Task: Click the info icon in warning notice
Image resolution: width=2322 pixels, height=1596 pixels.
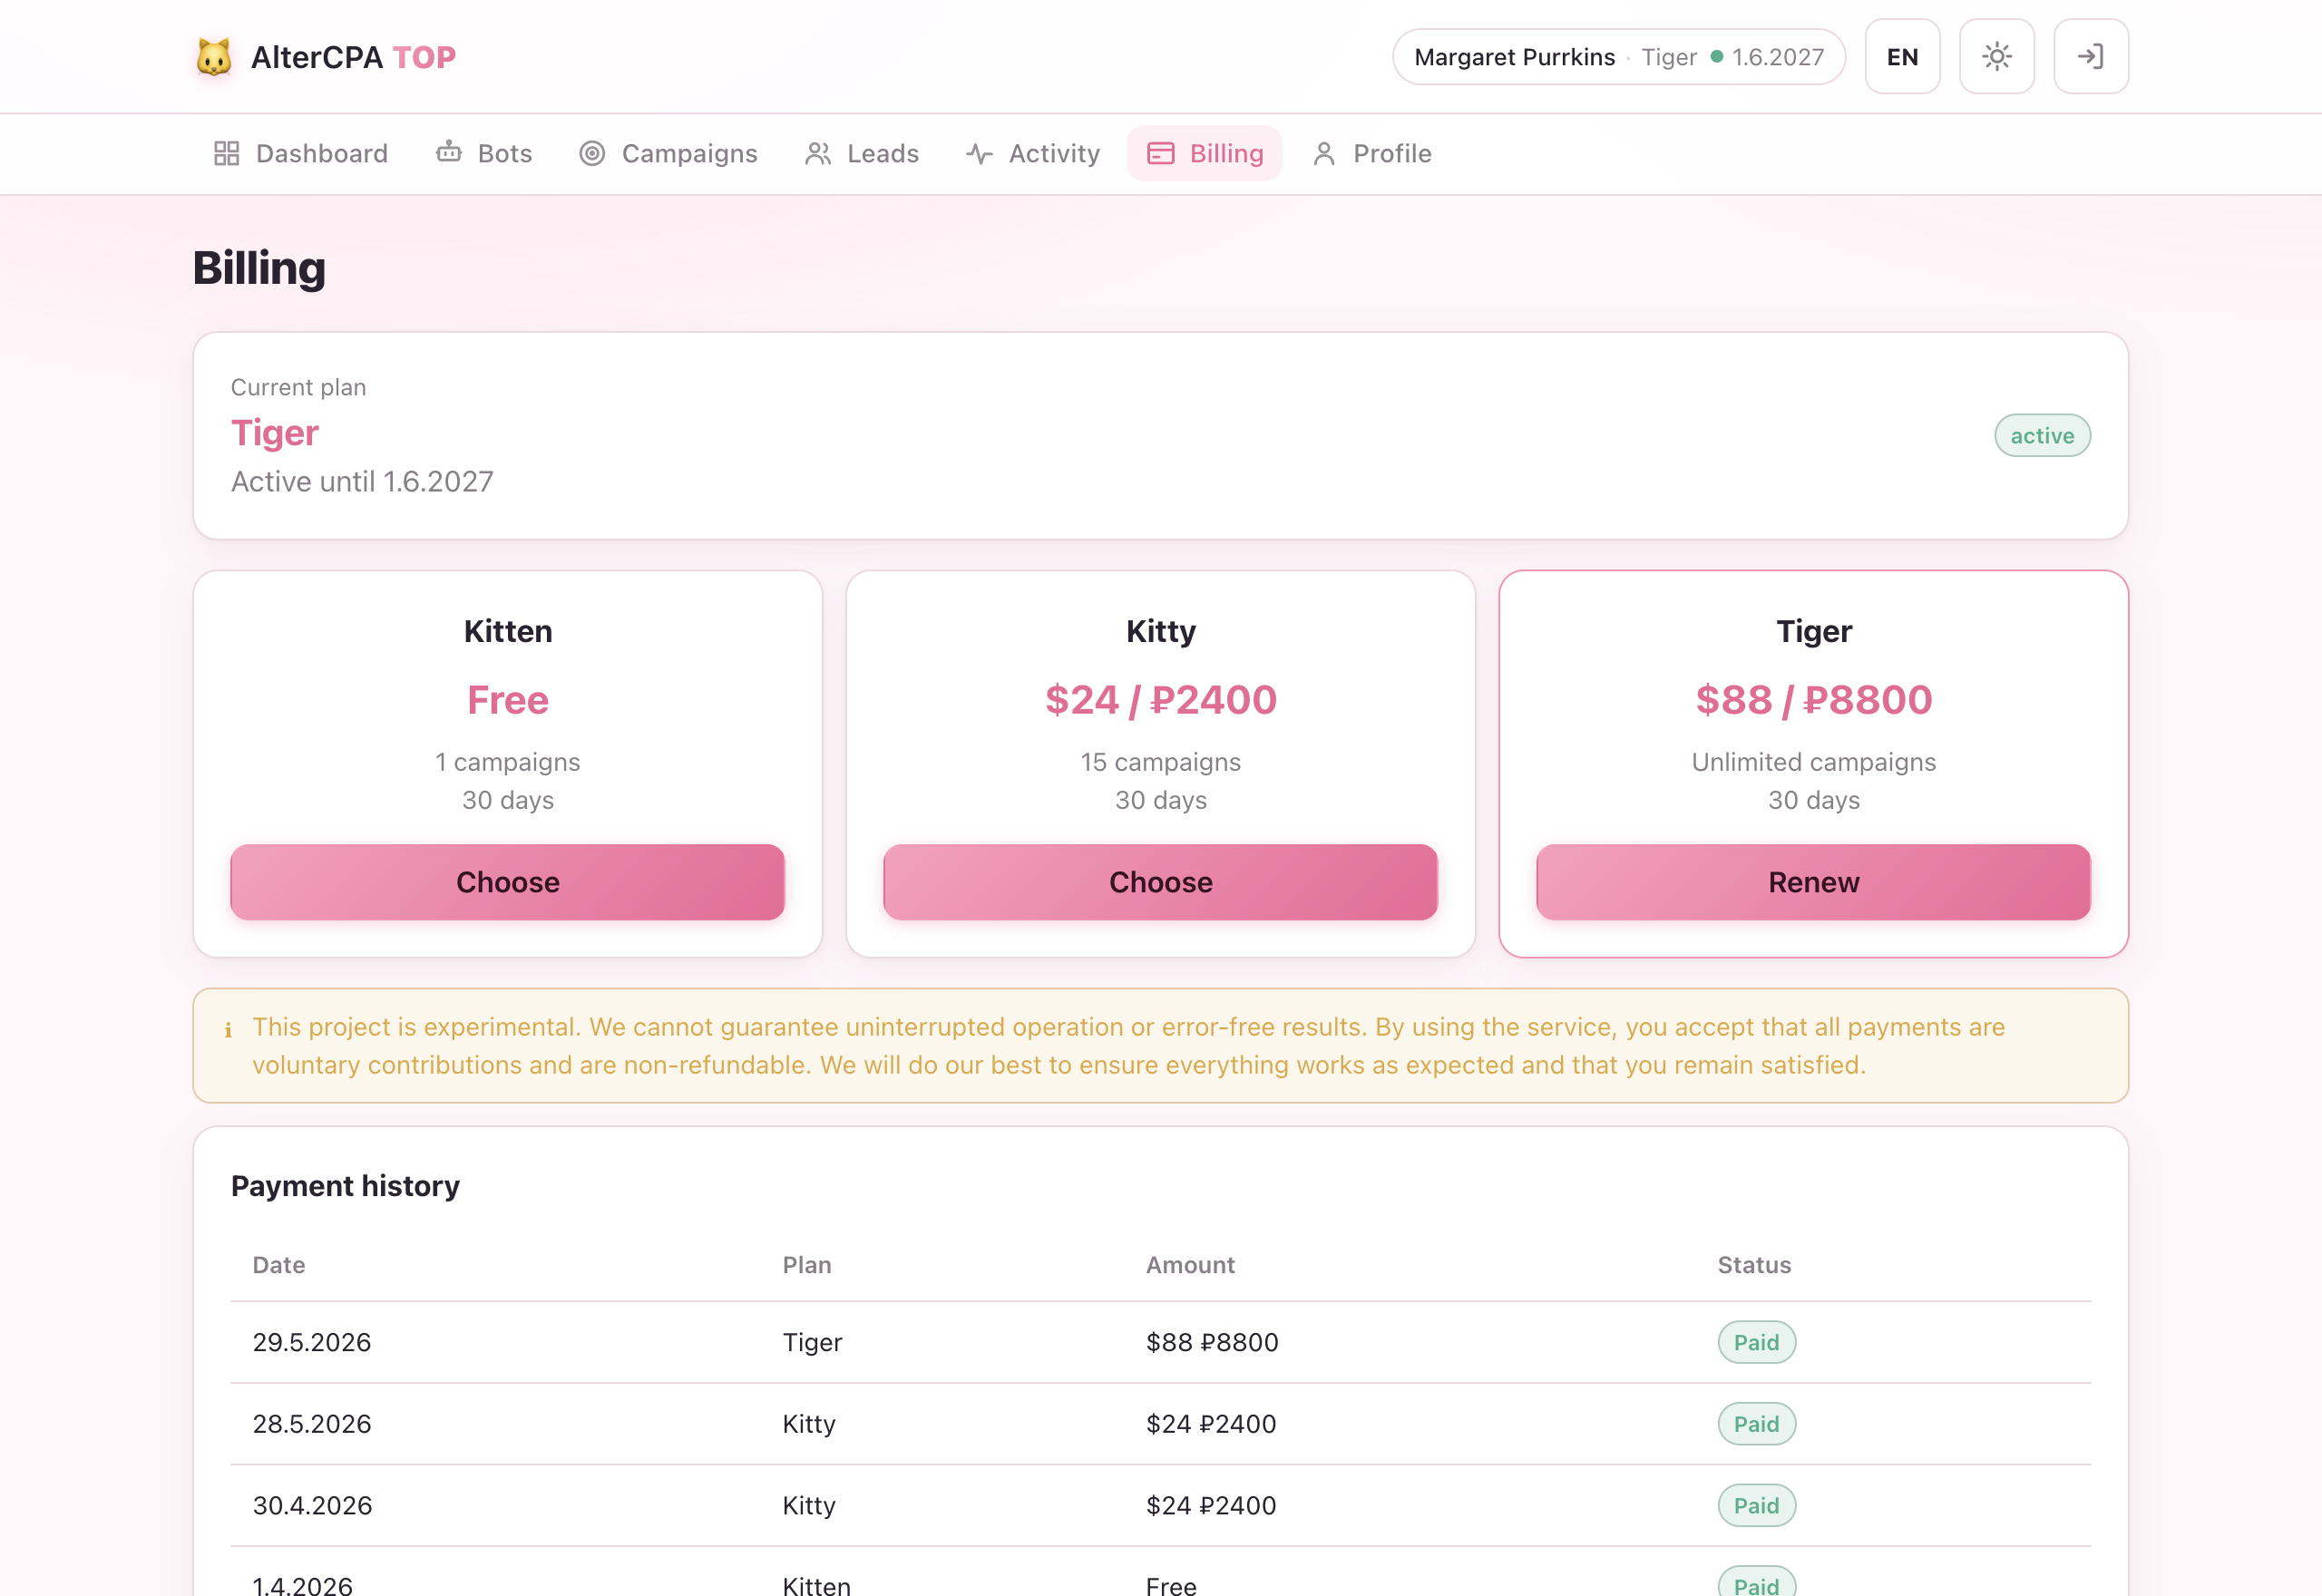Action: point(228,1029)
